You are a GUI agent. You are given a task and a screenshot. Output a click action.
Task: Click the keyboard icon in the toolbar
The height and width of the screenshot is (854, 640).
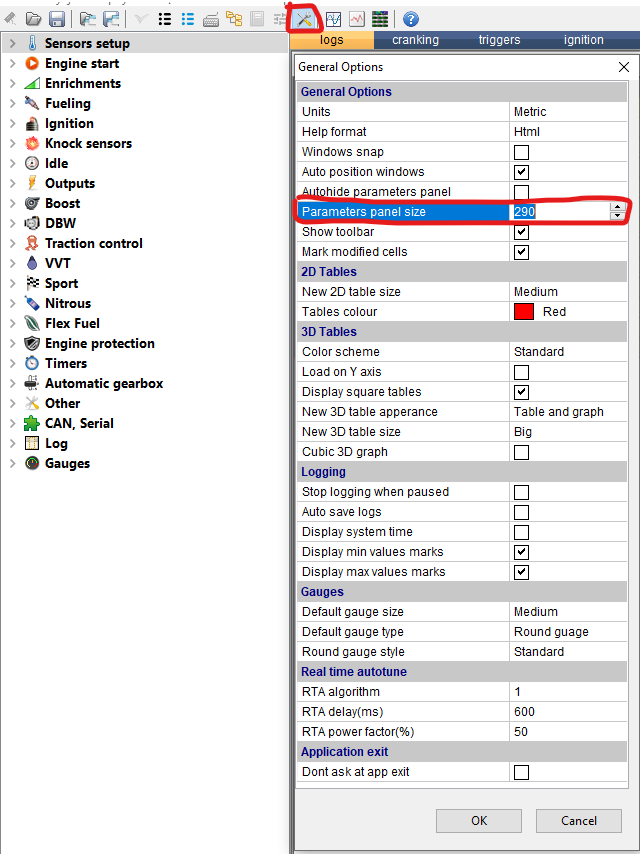click(x=211, y=19)
